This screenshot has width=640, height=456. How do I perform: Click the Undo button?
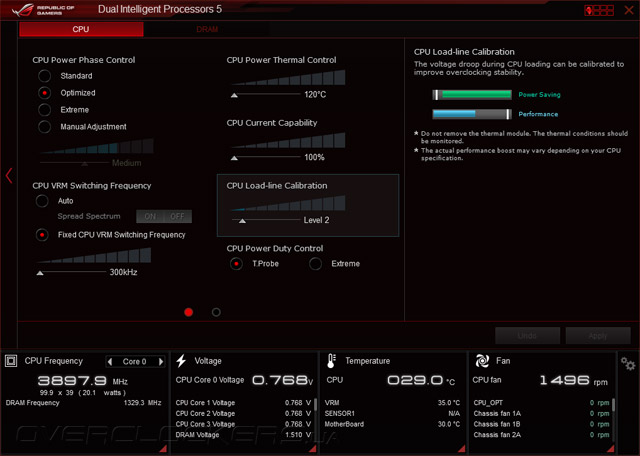click(527, 336)
